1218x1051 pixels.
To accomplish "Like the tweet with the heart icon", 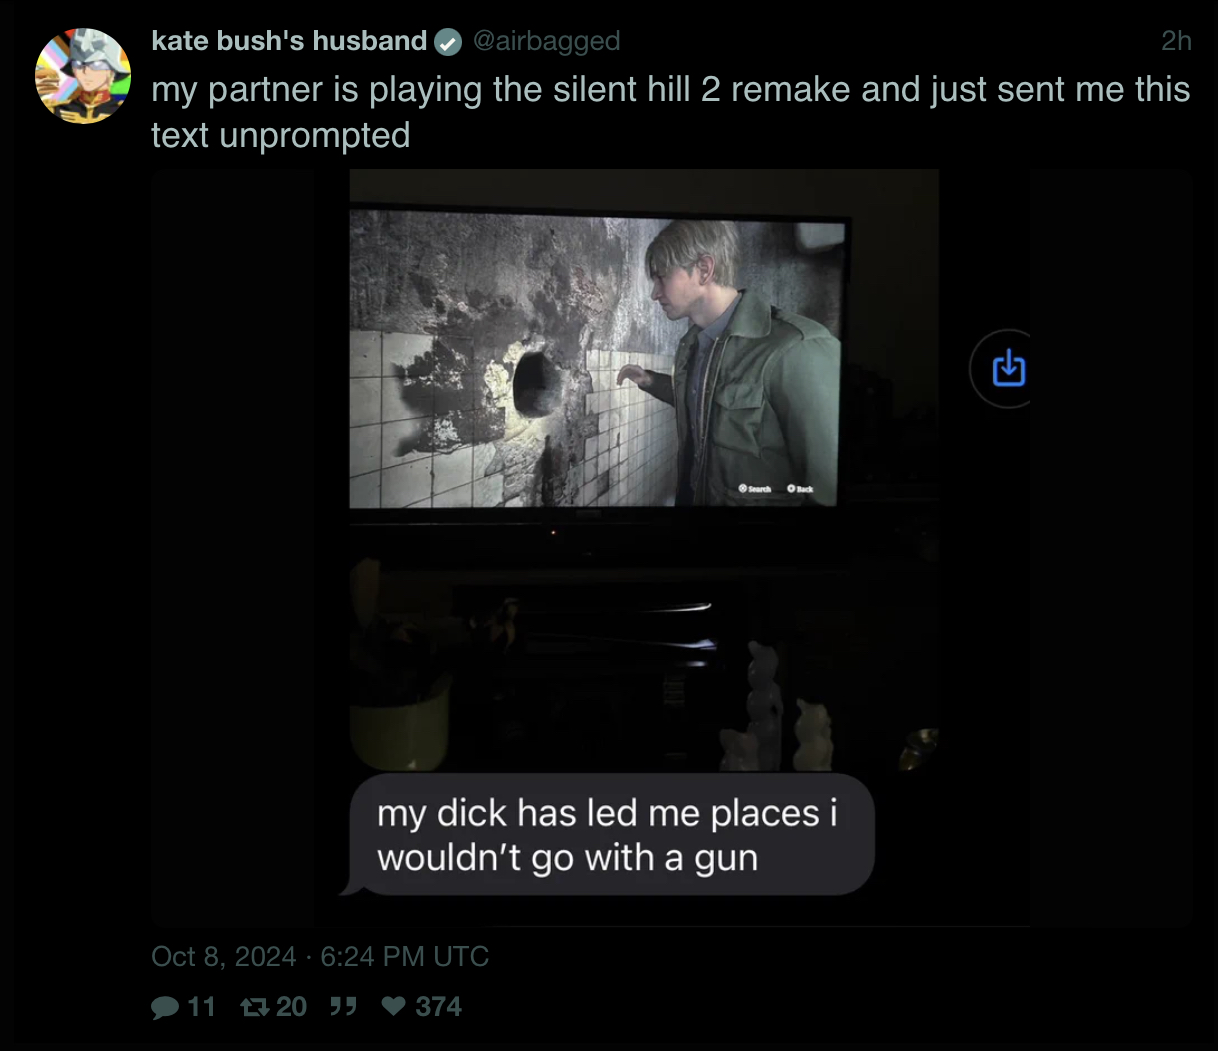I will point(394,1006).
